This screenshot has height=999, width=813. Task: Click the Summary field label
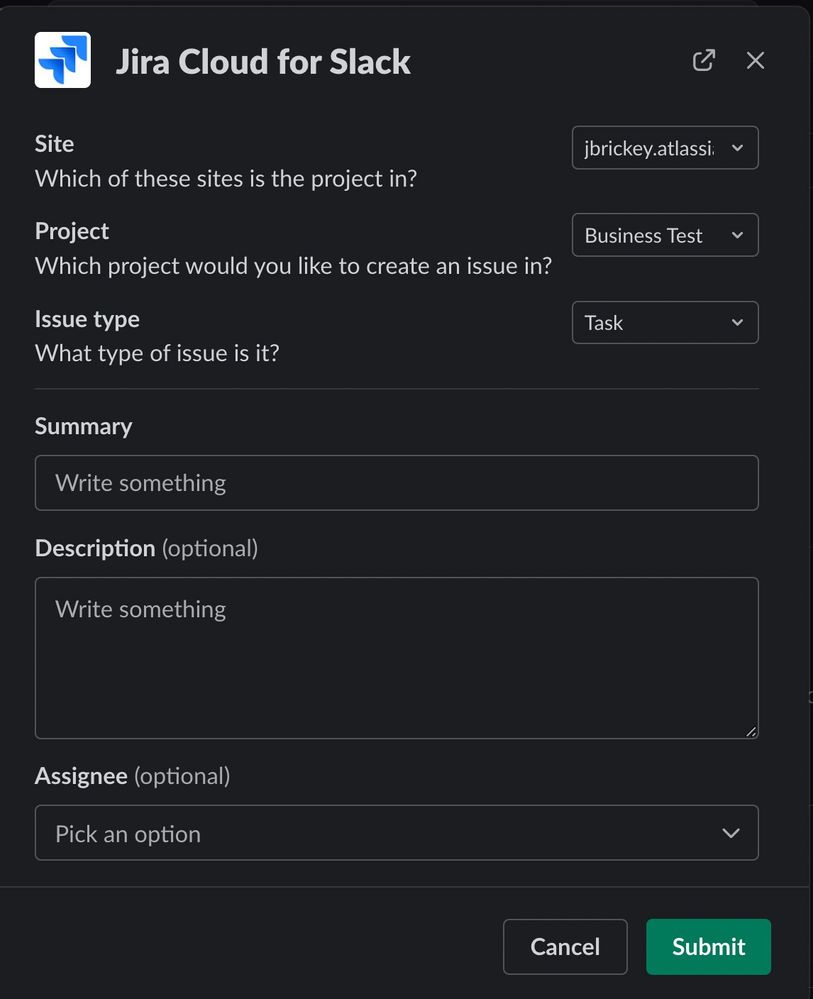tap(83, 426)
